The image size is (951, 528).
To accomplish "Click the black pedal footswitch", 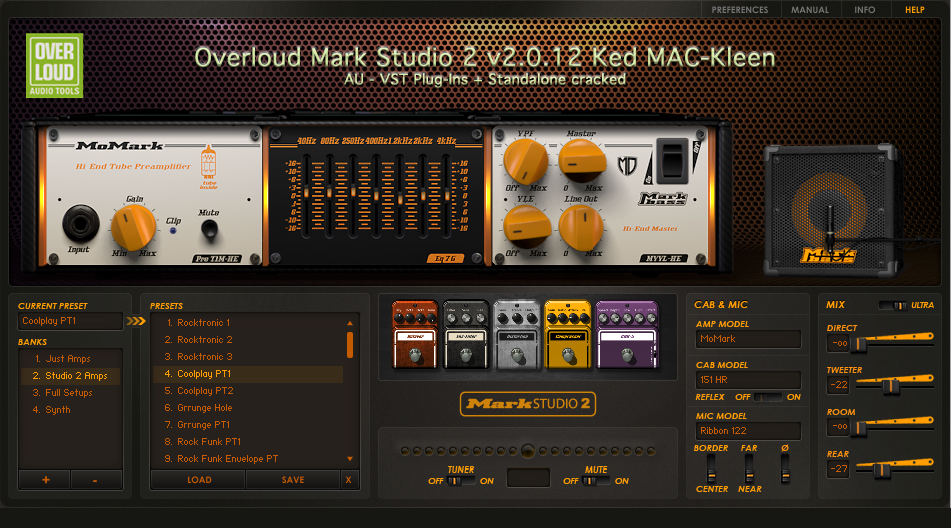I will [466, 356].
